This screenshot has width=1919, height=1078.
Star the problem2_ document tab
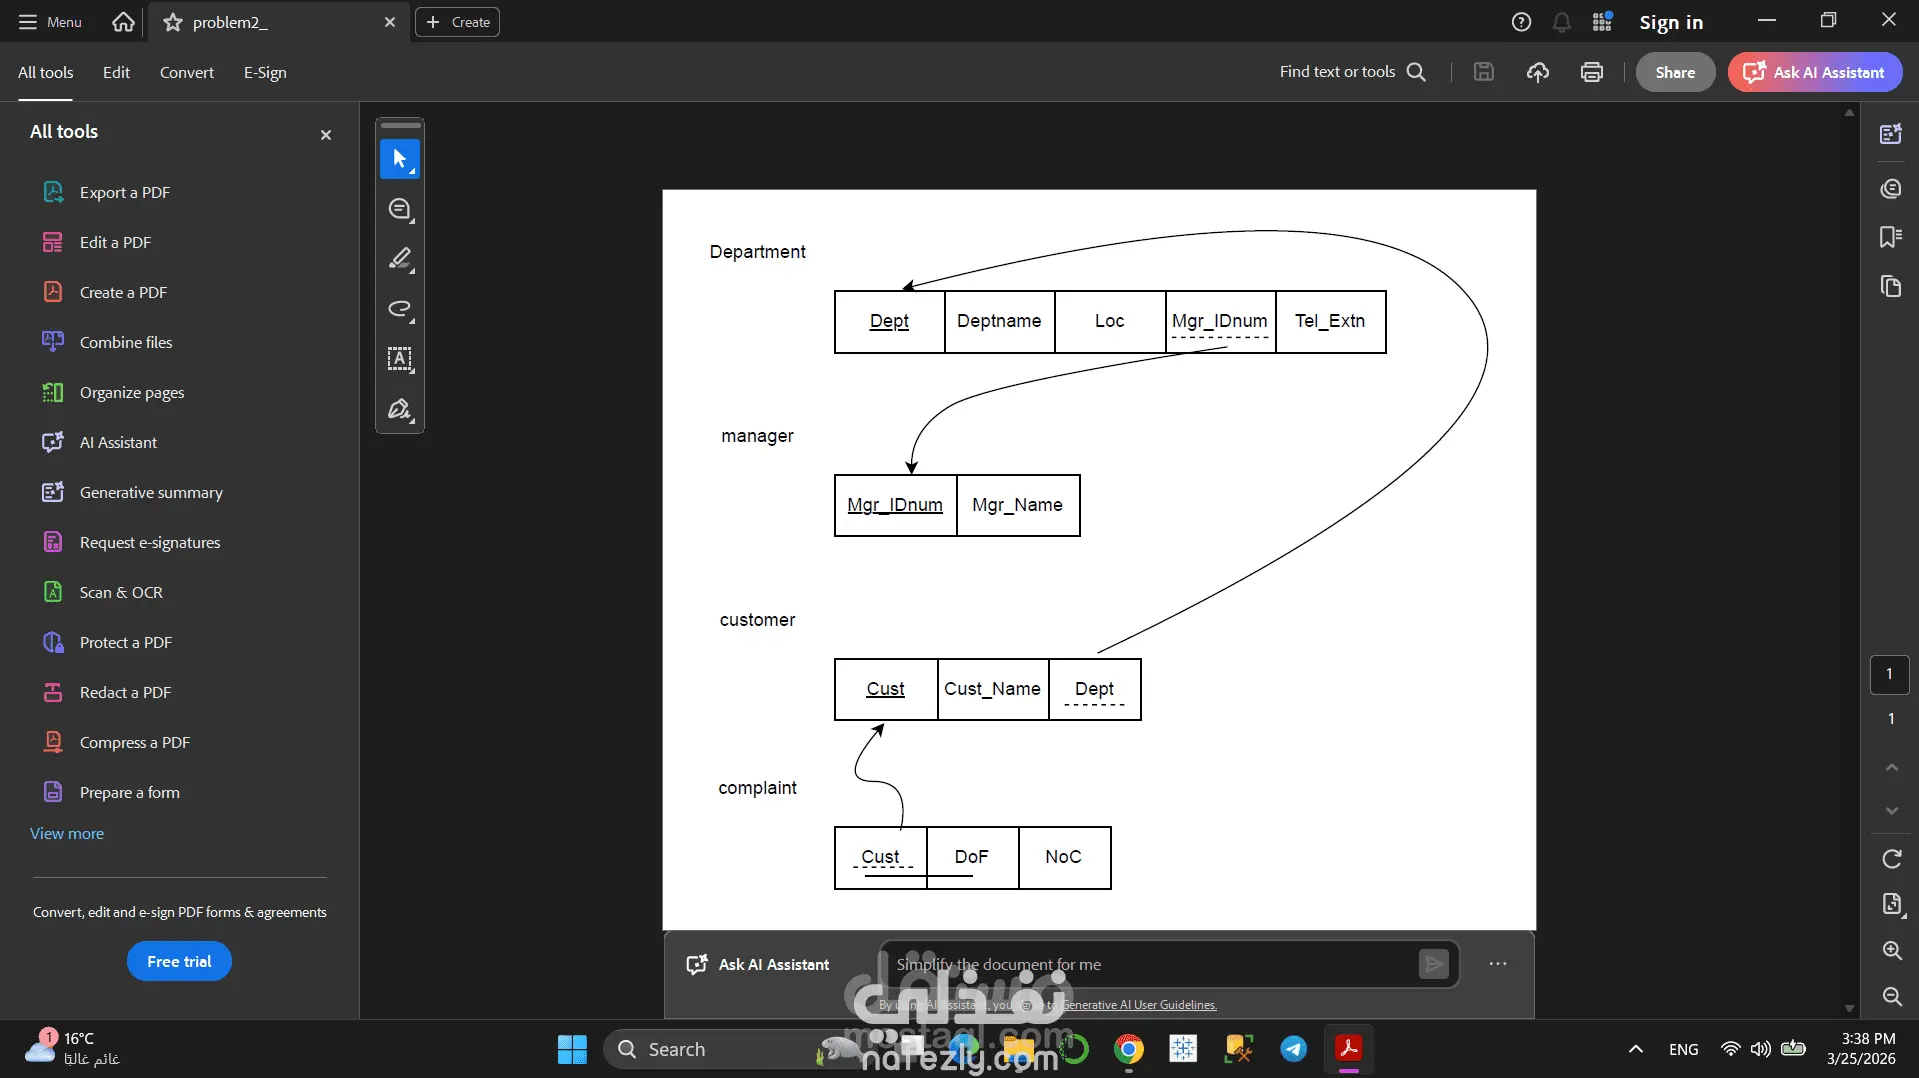coord(173,22)
